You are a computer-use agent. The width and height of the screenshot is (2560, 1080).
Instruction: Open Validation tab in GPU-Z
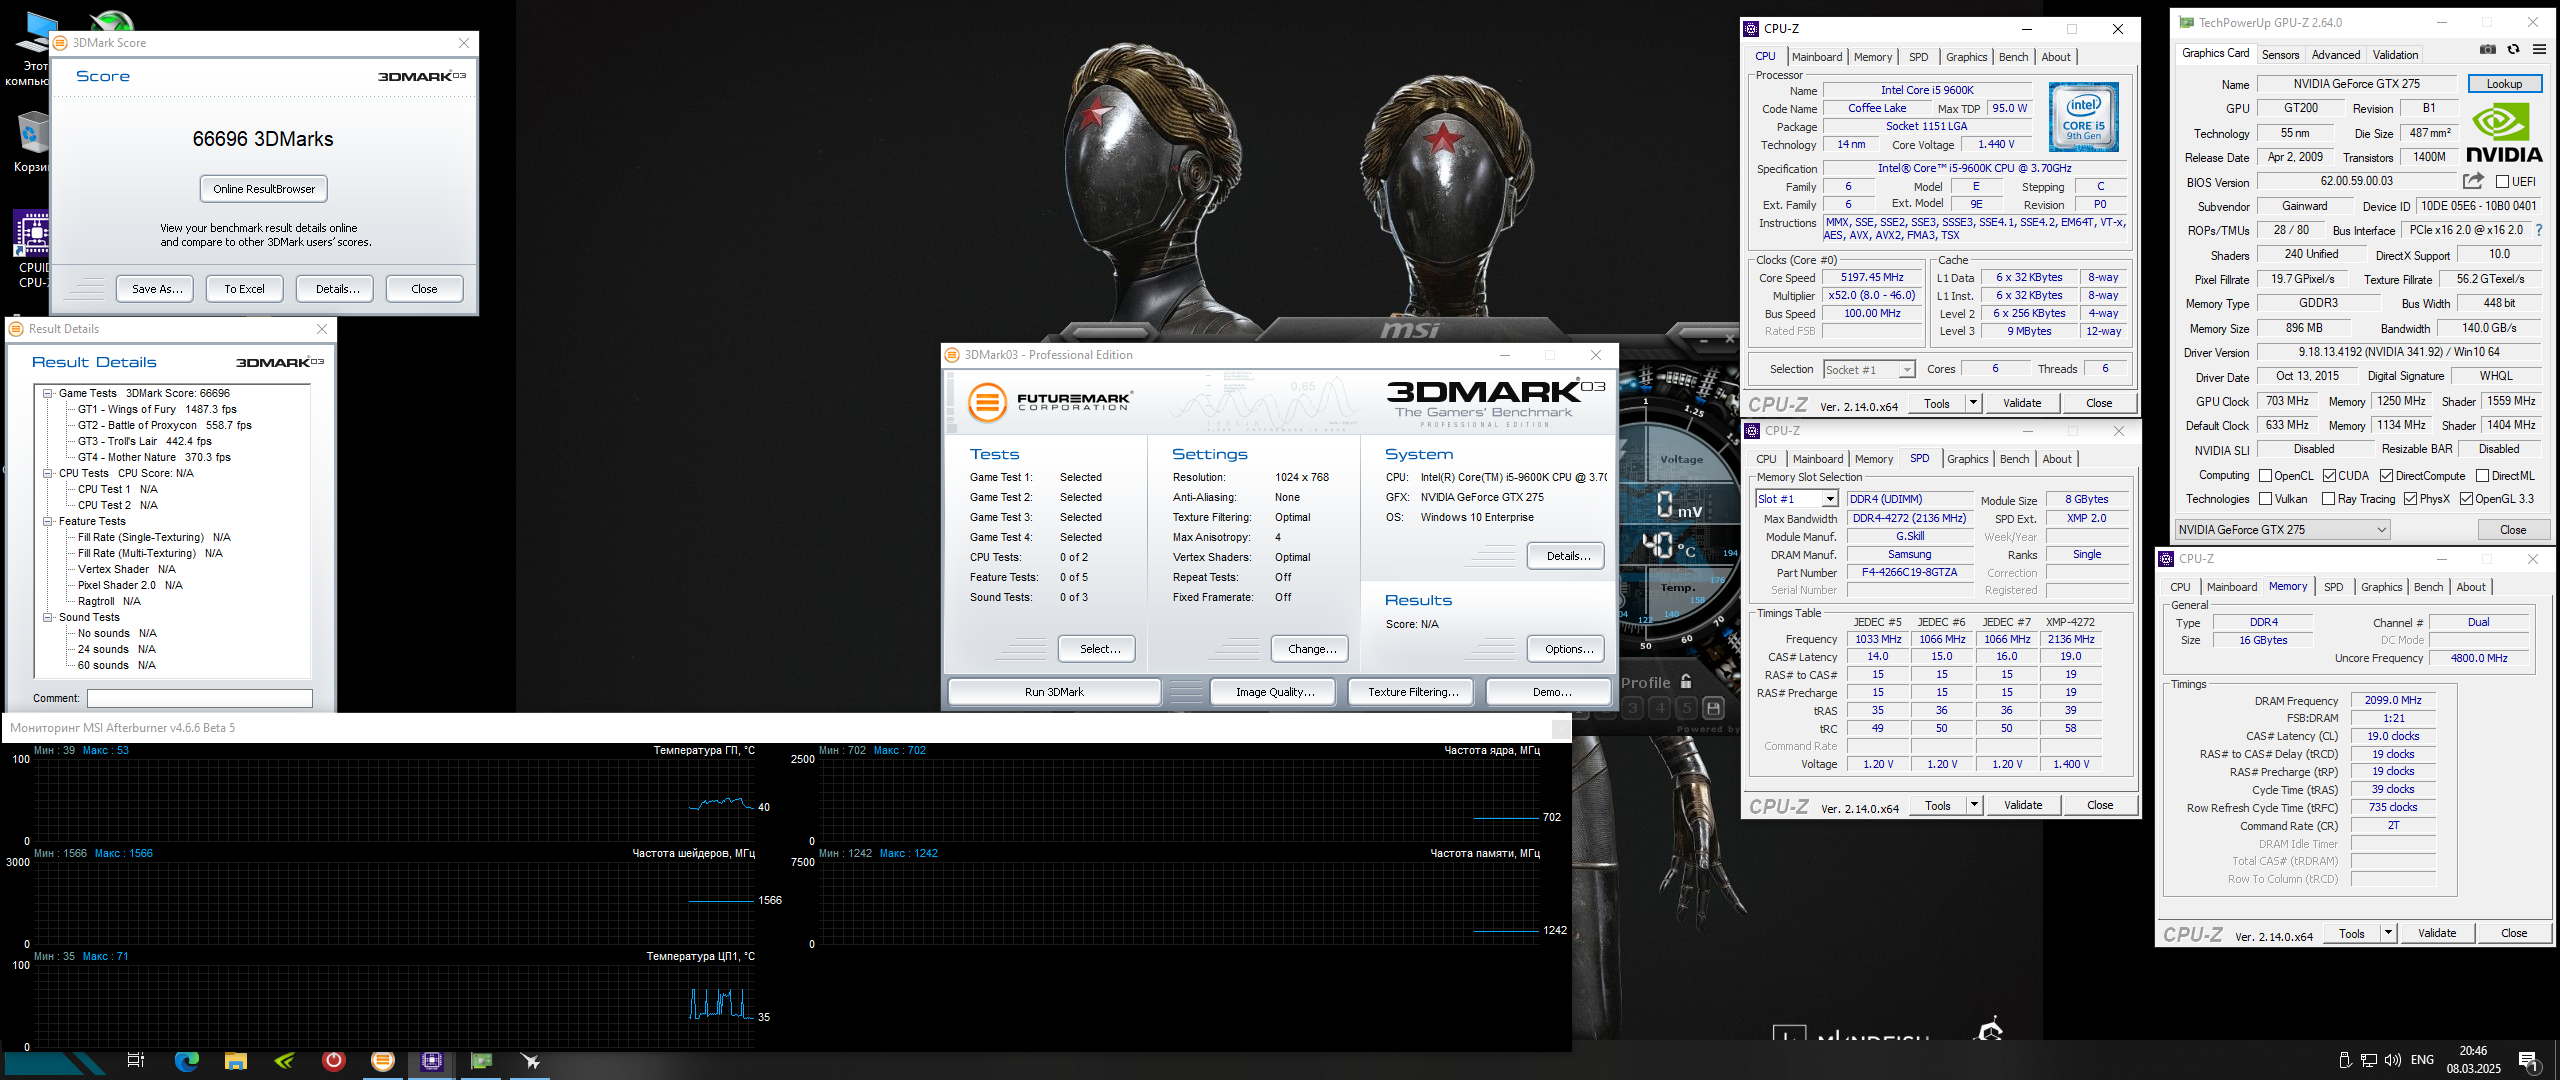[2395, 55]
